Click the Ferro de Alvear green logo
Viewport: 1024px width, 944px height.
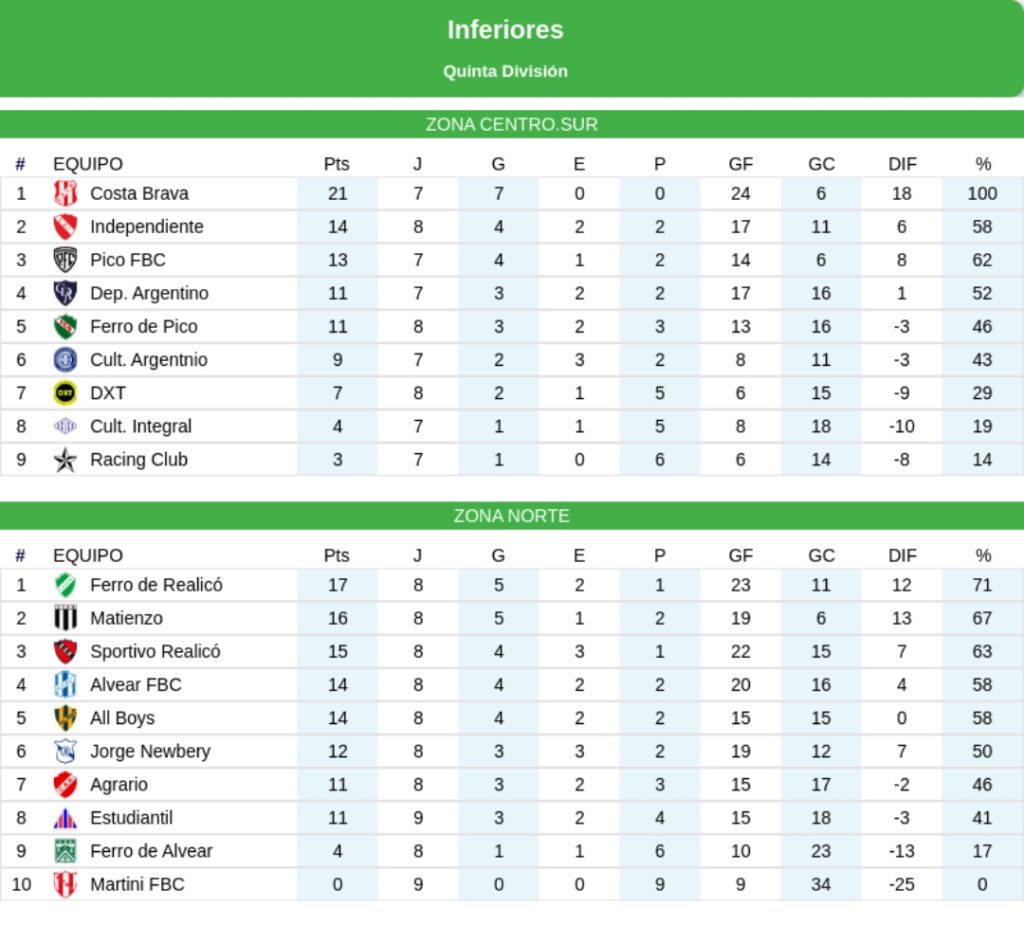click(x=65, y=851)
